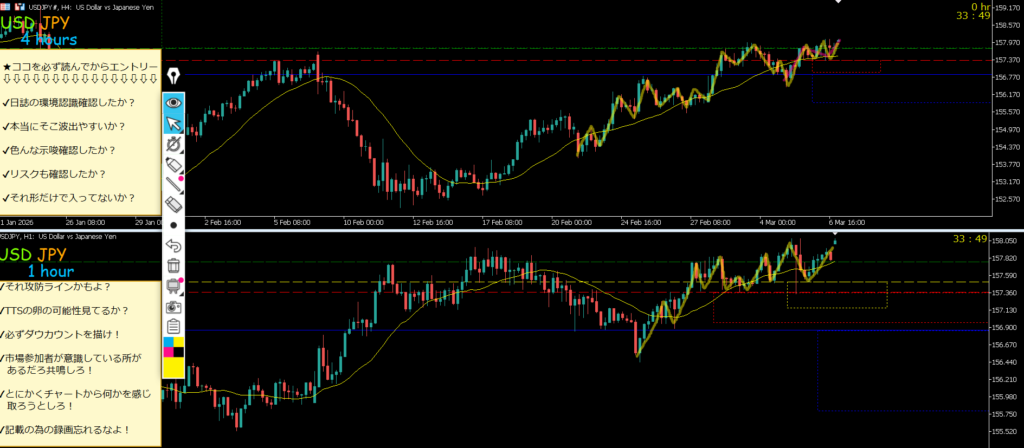1024x448 pixels.
Task: Click the '24 Feb 16:00' time axis label
Action: point(641,223)
